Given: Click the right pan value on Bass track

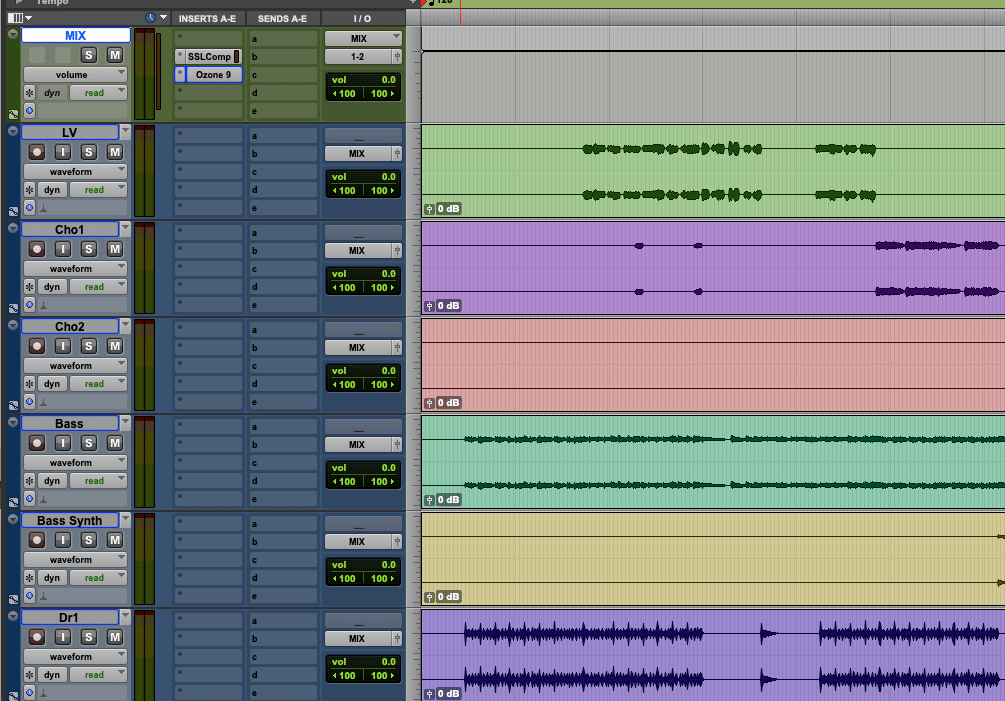Looking at the screenshot, I should coord(383,481).
